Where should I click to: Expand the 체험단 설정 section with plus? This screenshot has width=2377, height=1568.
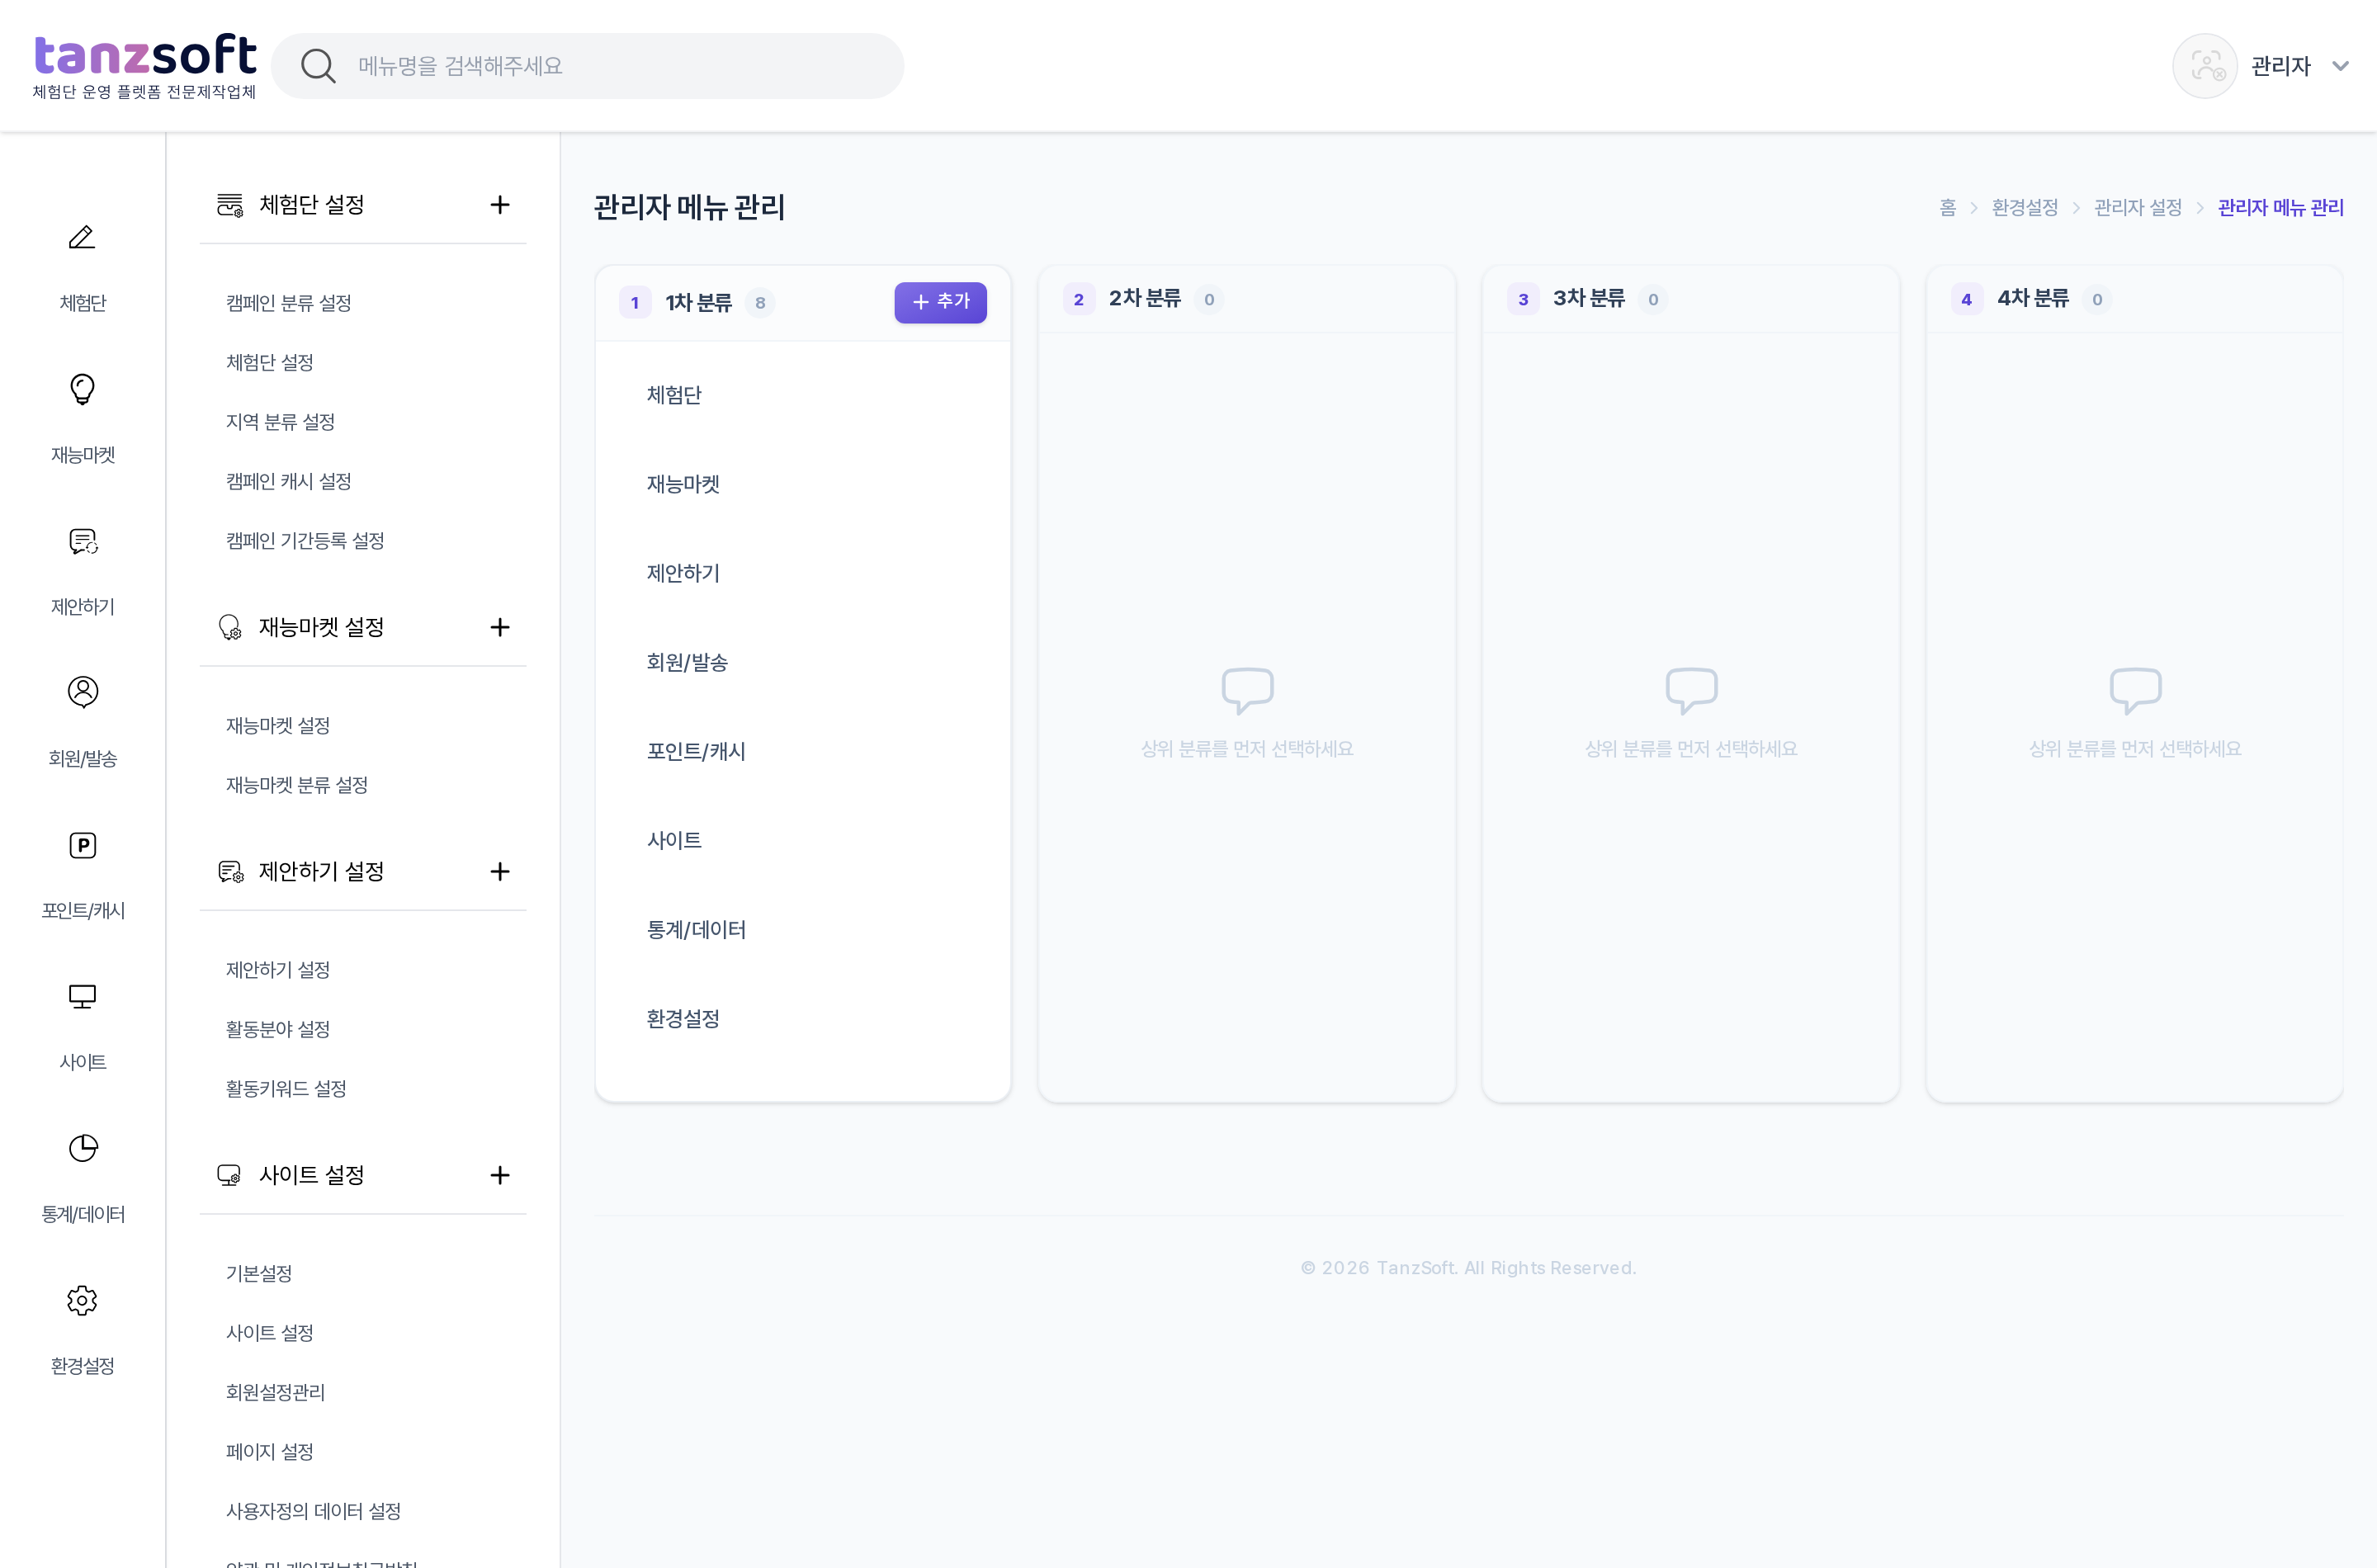click(500, 205)
